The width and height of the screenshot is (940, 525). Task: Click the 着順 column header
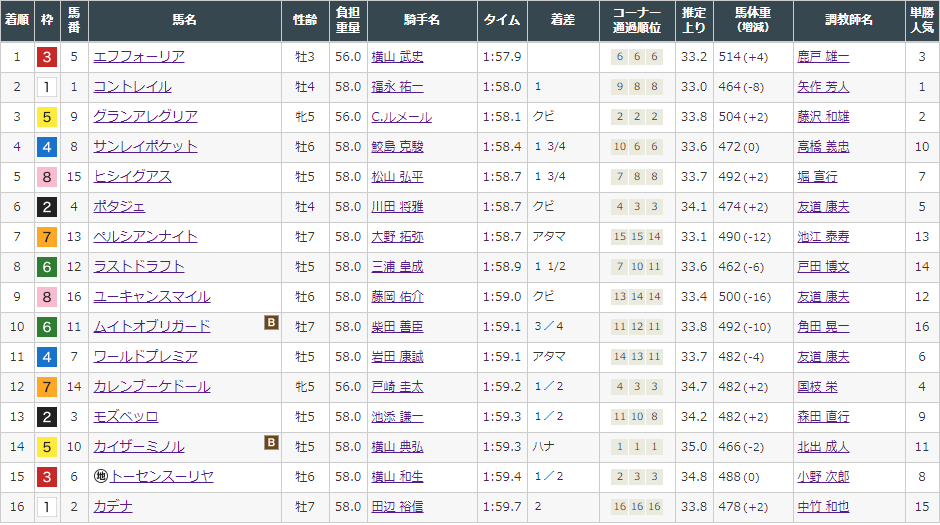pyautogui.click(x=17, y=20)
